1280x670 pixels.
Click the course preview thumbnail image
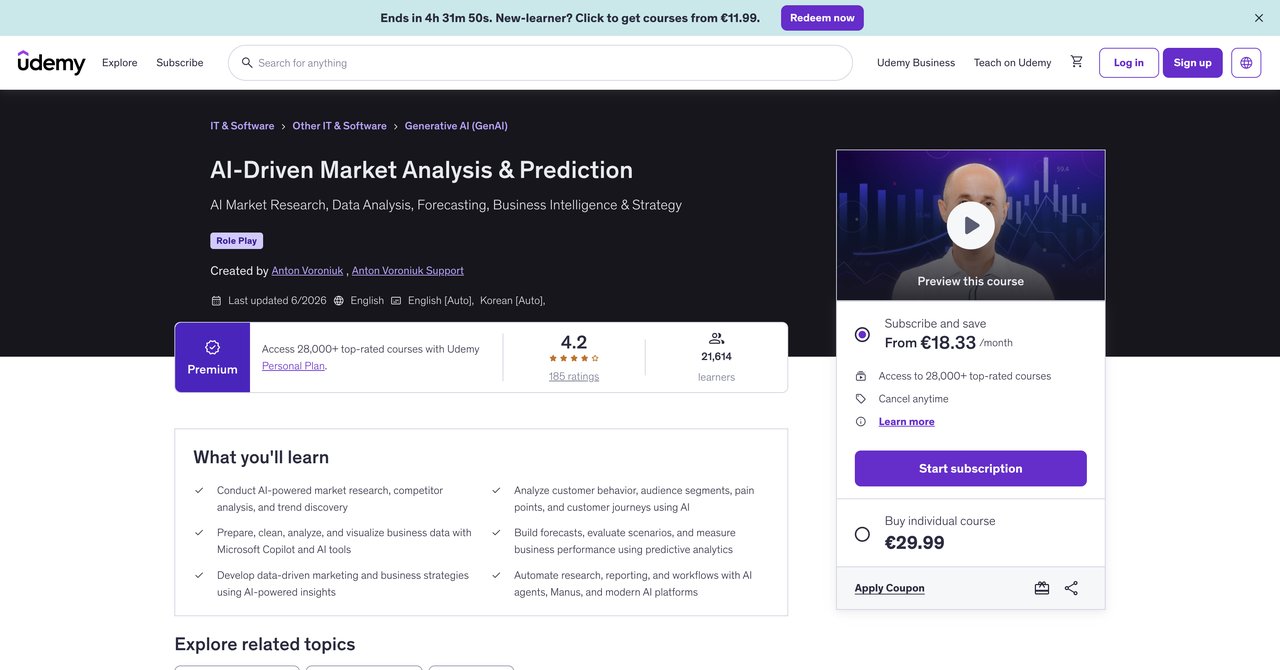point(970,225)
